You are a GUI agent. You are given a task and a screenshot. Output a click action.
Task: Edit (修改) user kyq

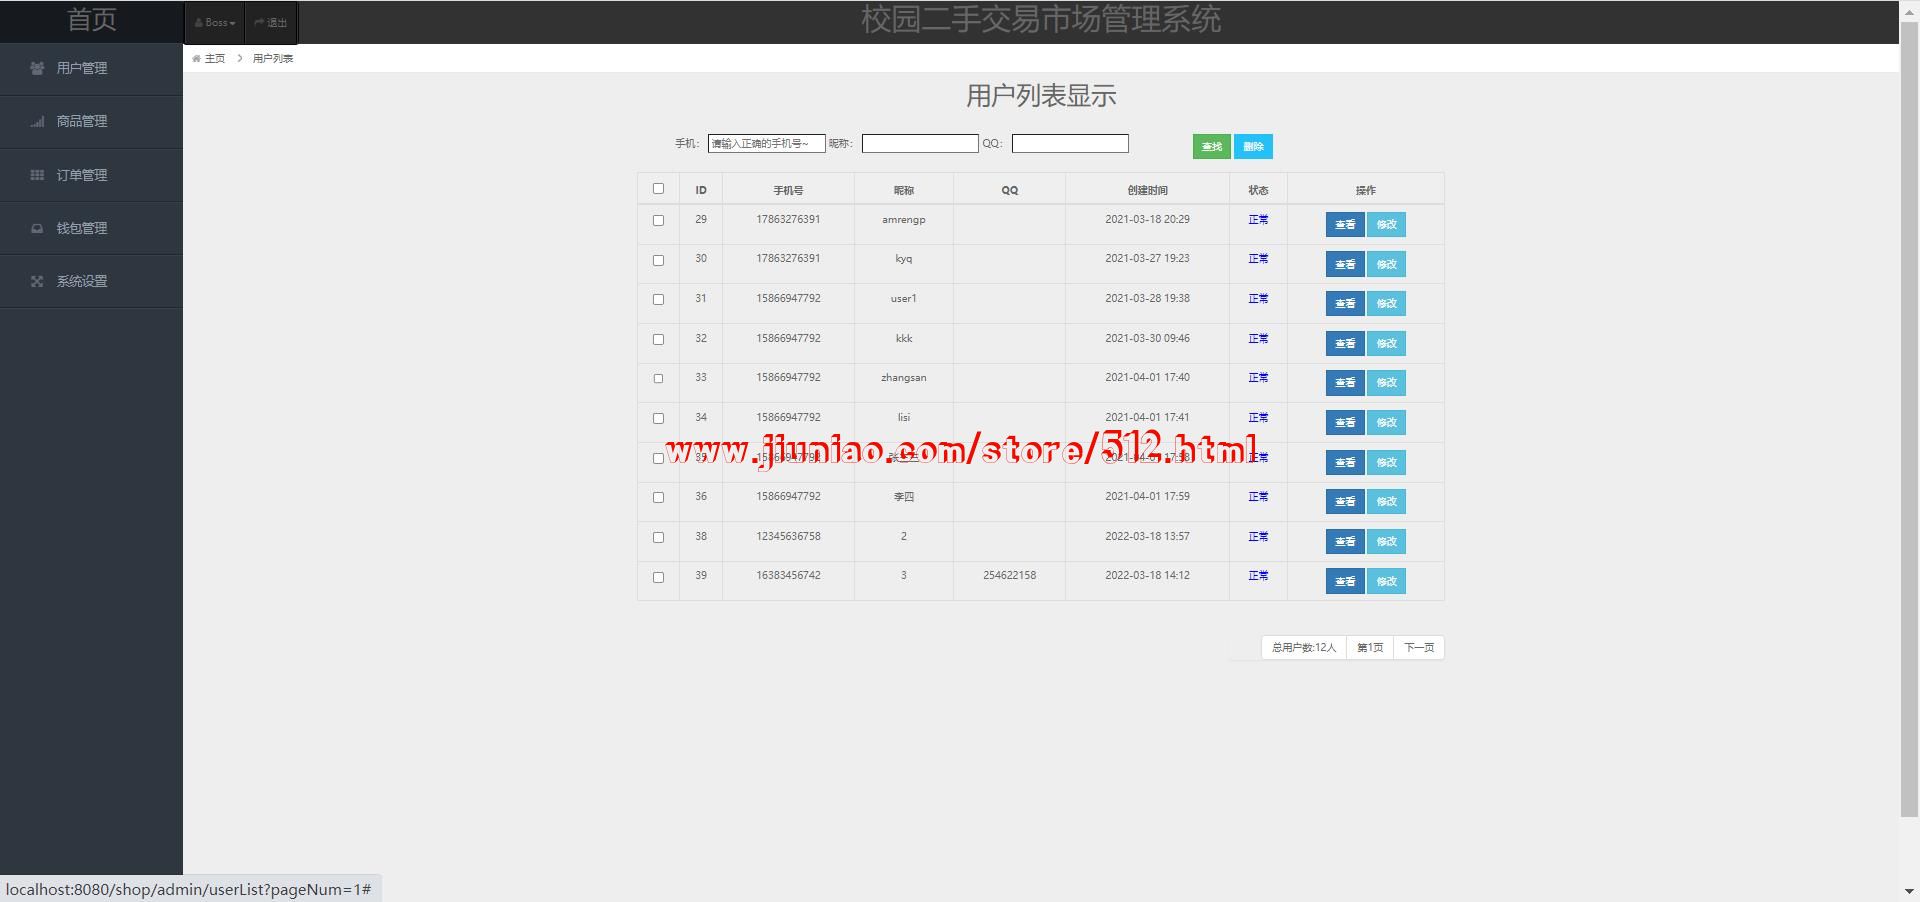[1386, 264]
